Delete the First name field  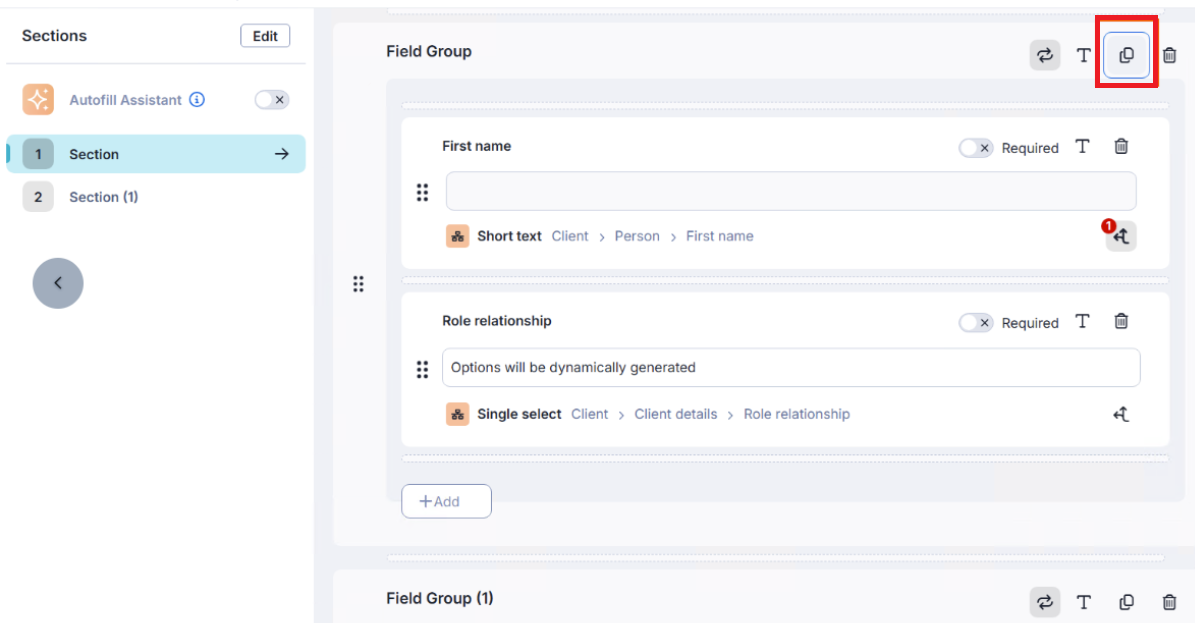coord(1121,147)
